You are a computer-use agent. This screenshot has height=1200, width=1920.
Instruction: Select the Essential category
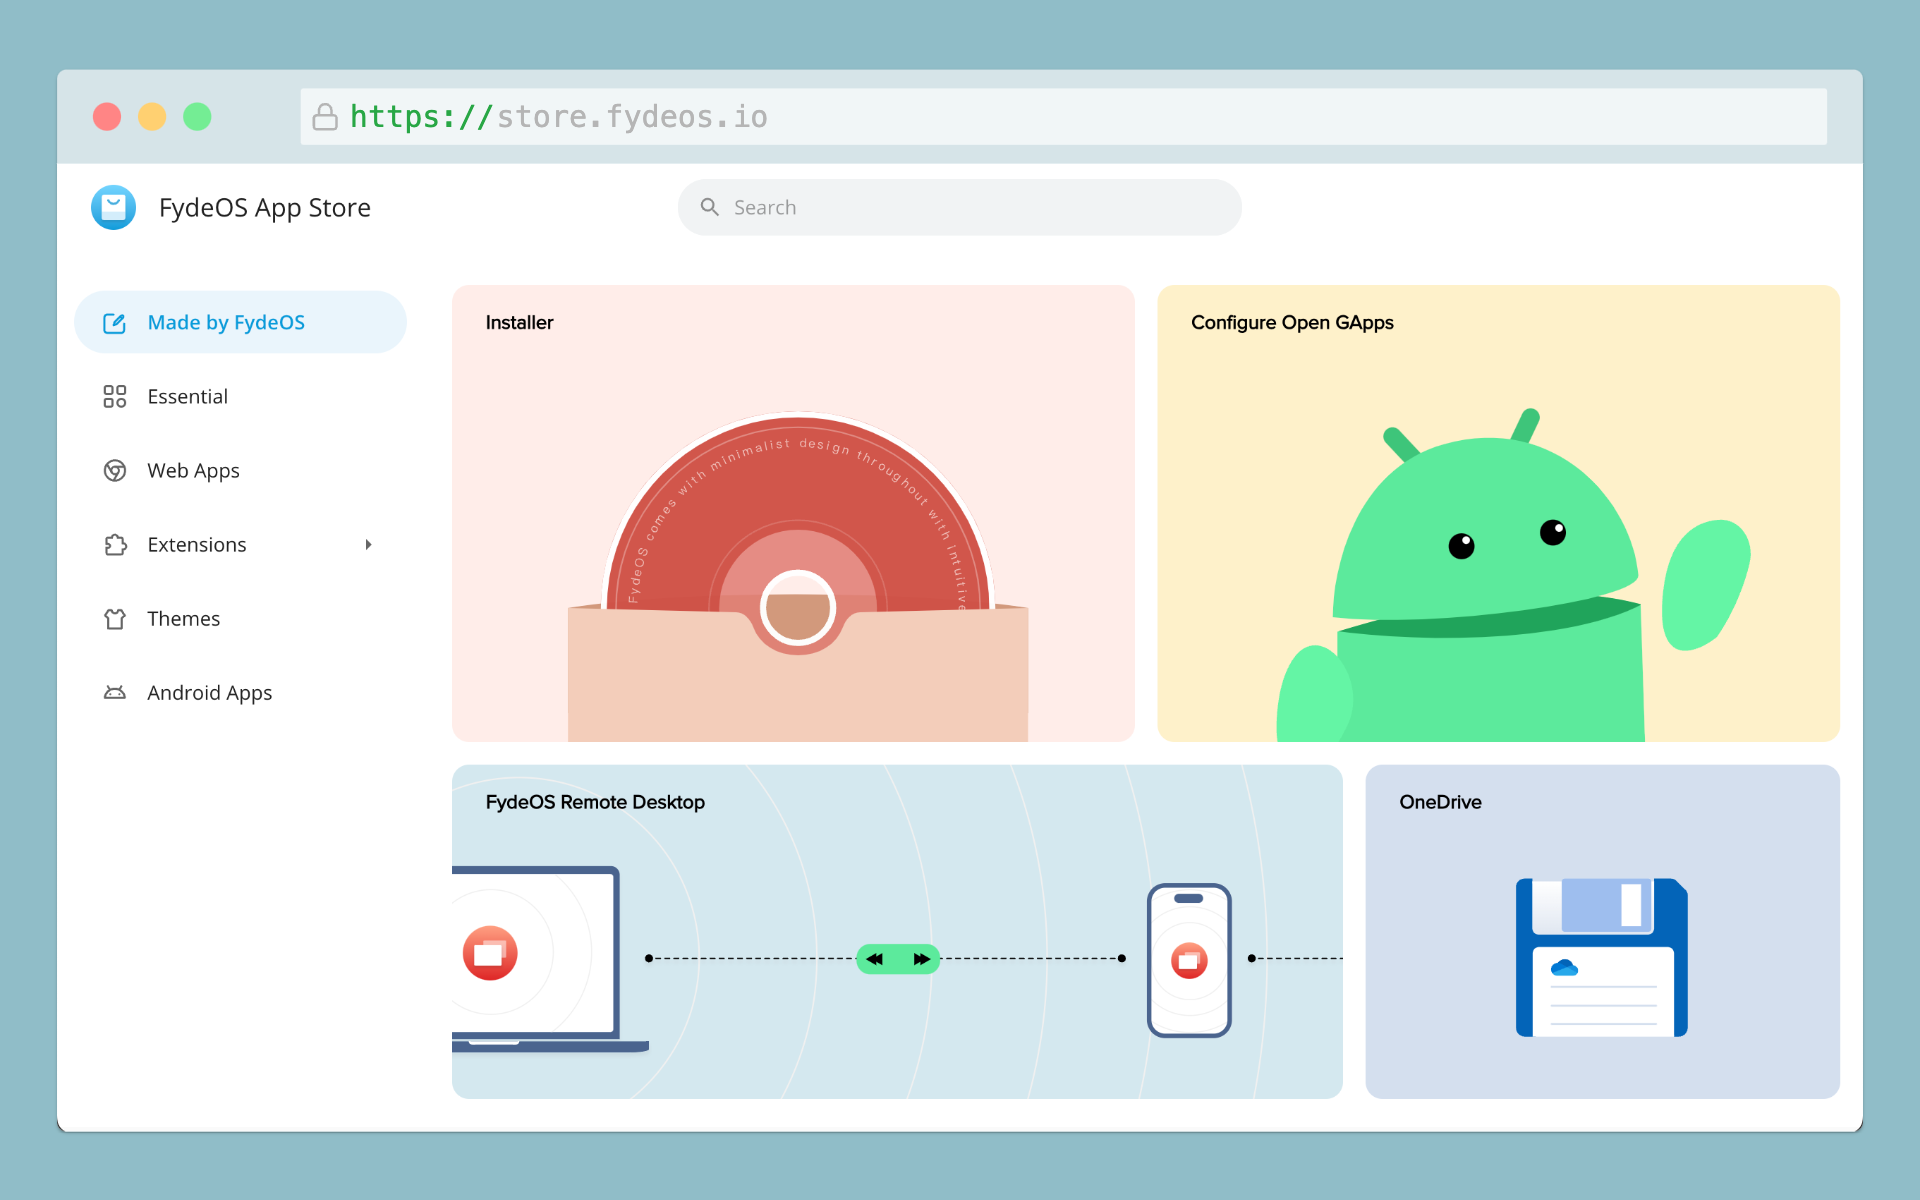pyautogui.click(x=187, y=397)
